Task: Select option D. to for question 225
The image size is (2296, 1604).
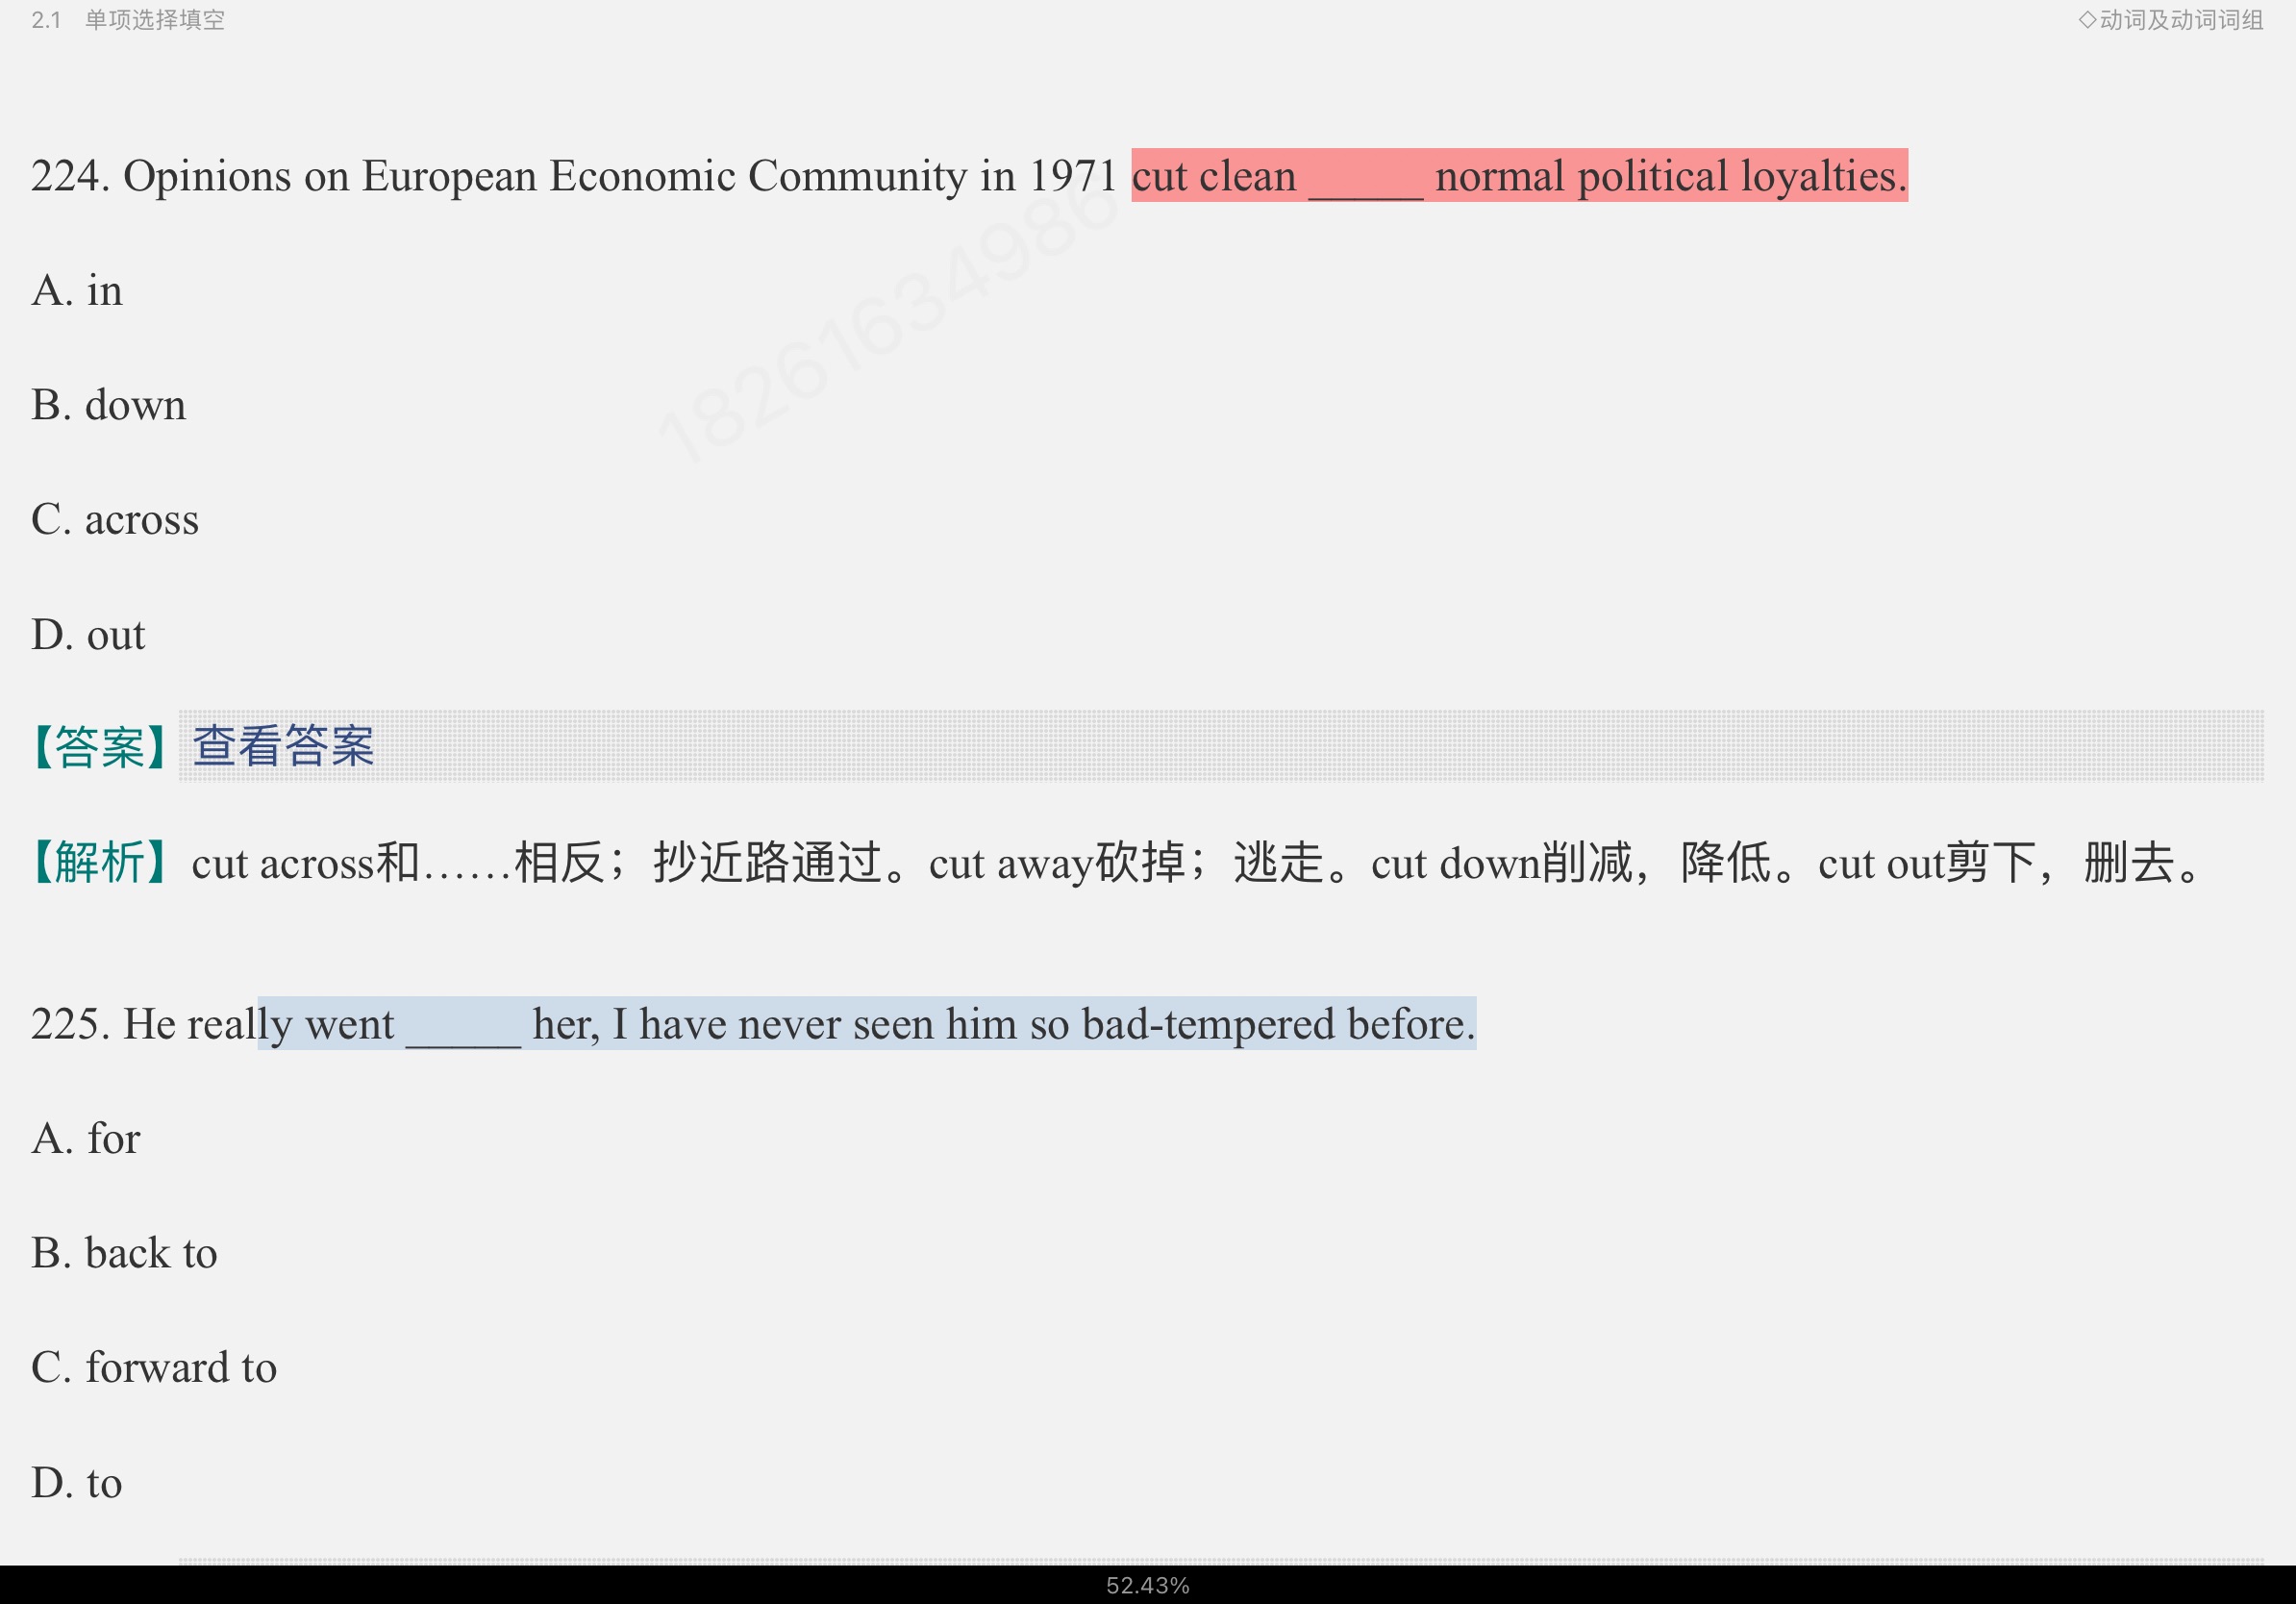Action: [77, 1483]
